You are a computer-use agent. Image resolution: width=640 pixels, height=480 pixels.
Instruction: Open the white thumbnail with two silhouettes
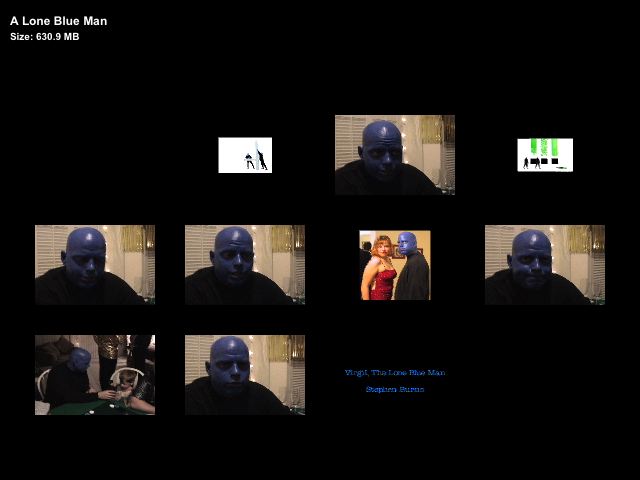click(x=245, y=155)
